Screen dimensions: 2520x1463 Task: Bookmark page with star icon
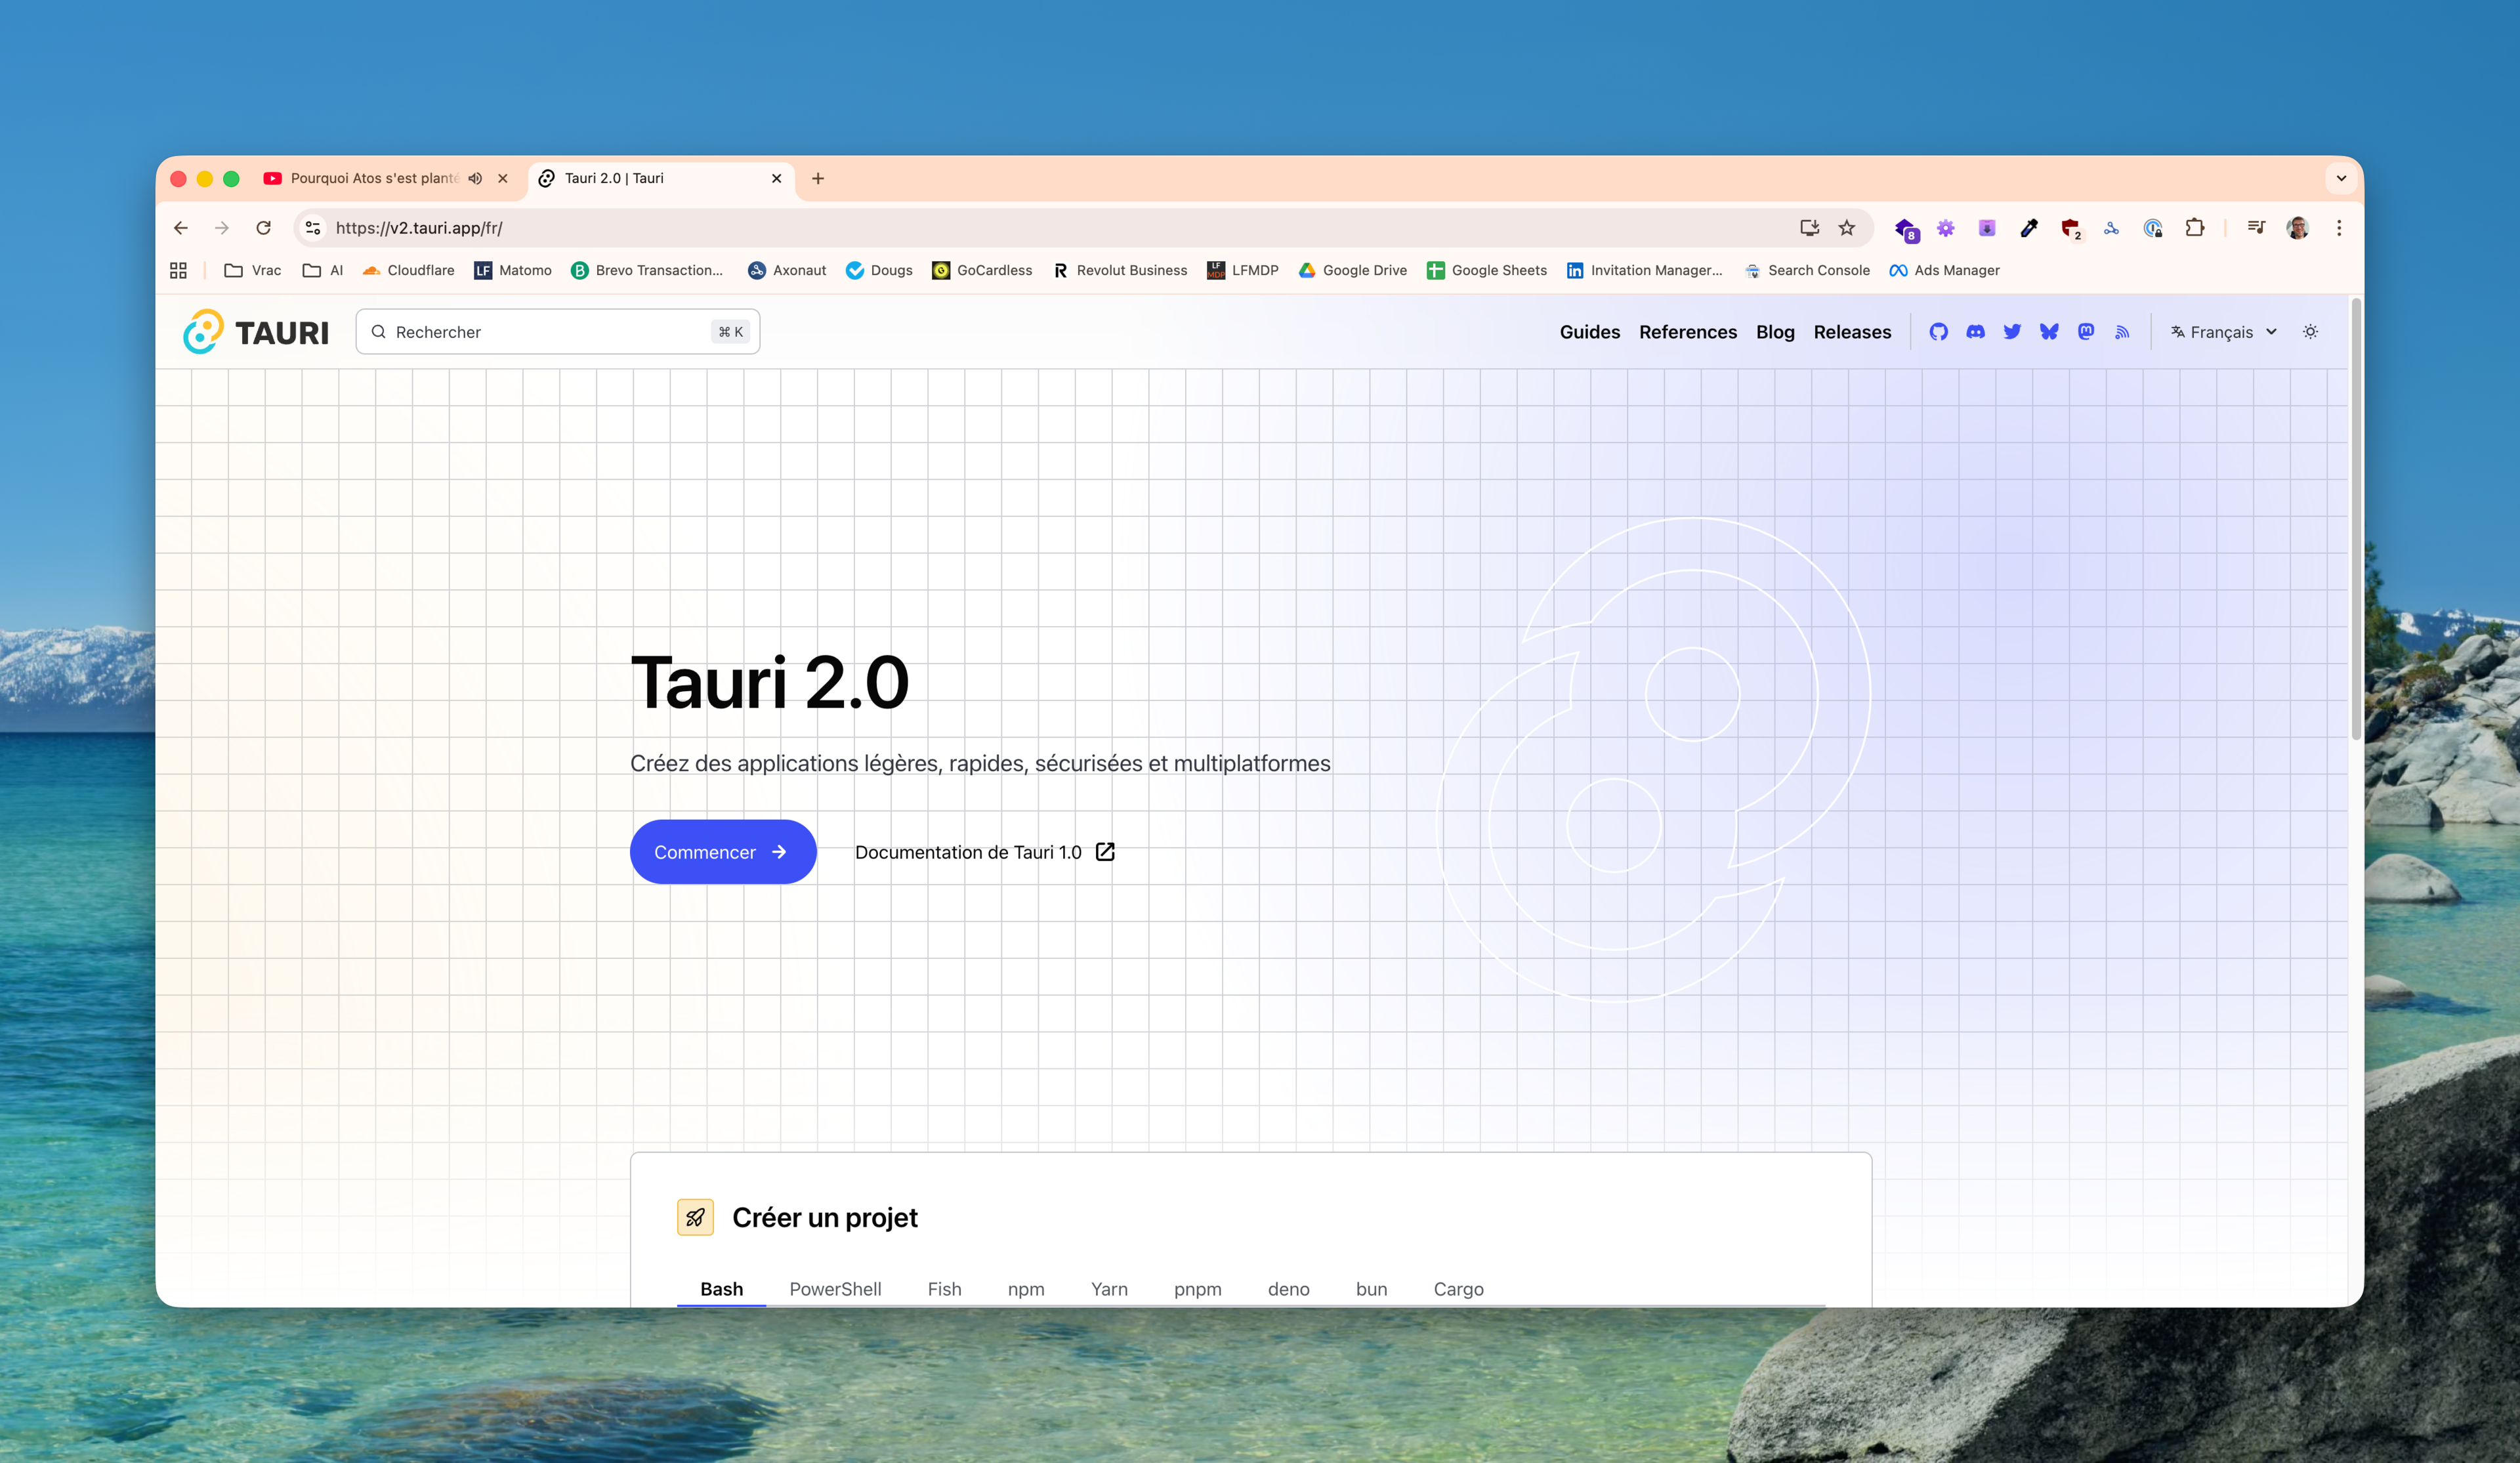(x=1847, y=228)
